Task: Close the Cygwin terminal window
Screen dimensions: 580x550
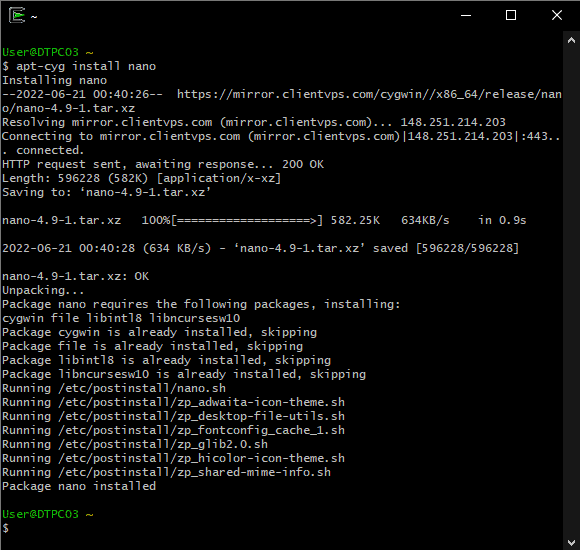Action: point(557,16)
